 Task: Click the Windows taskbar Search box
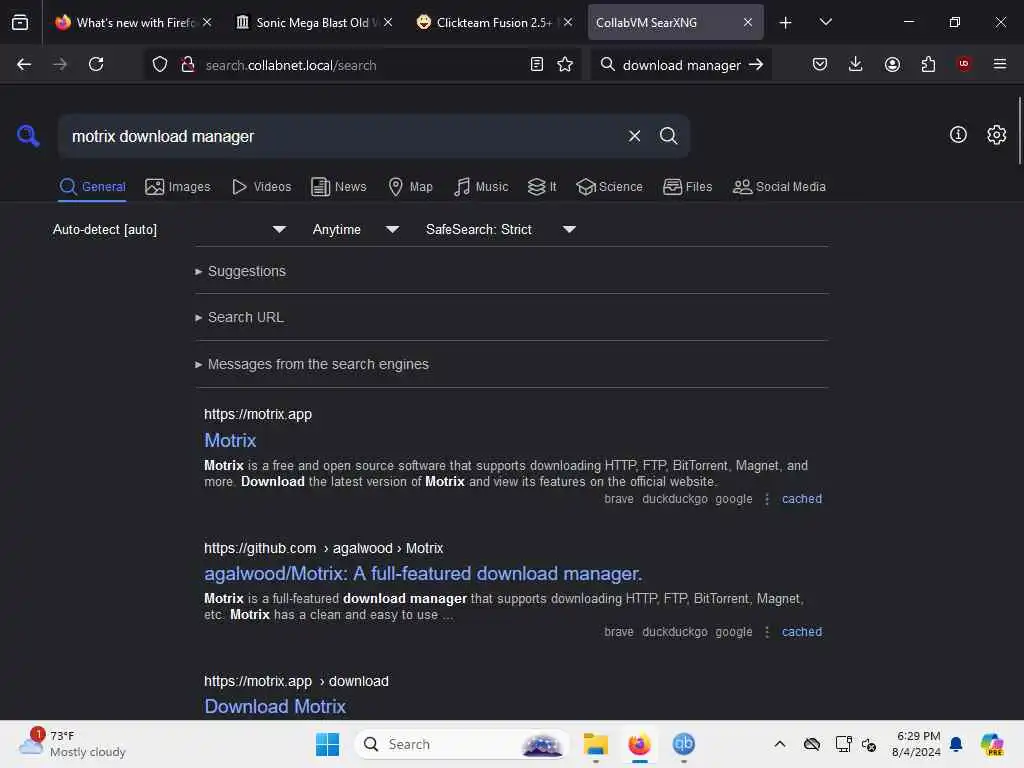(x=462, y=744)
